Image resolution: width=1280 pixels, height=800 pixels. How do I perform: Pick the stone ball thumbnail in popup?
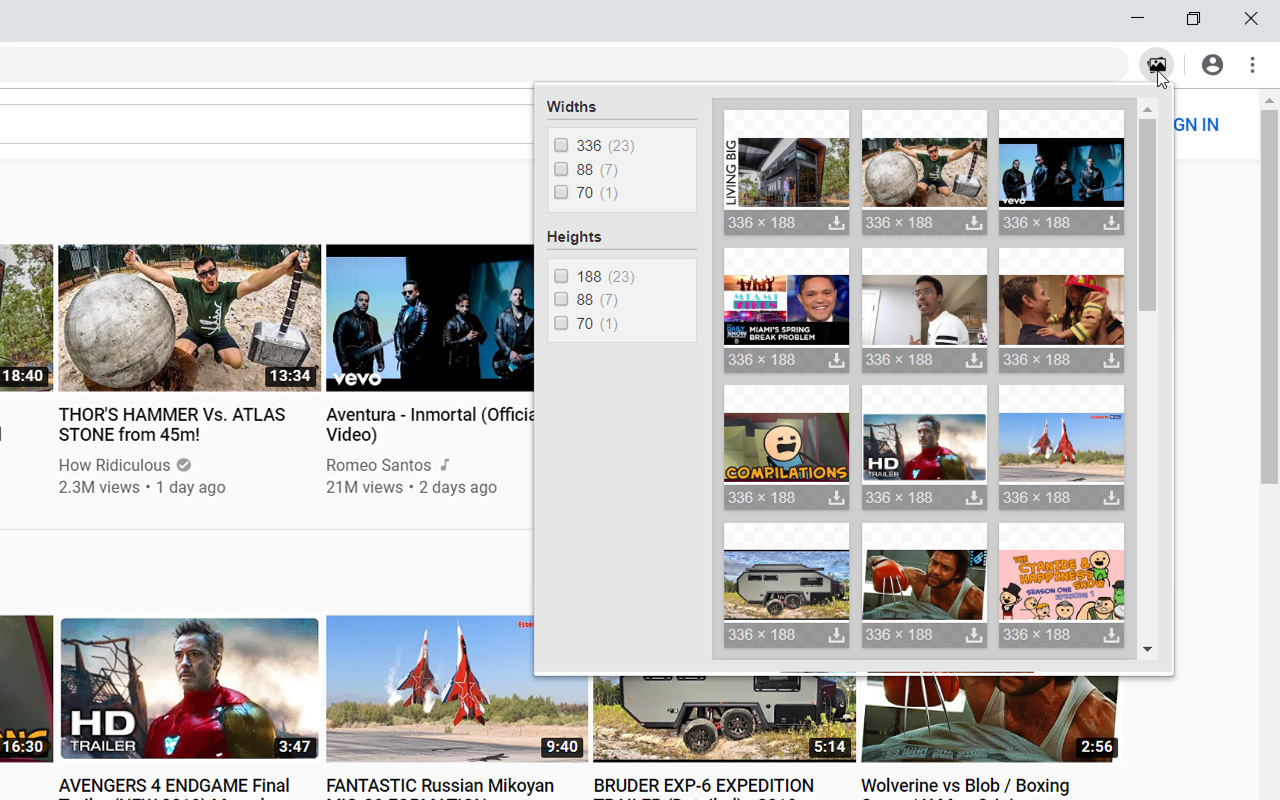pos(924,172)
